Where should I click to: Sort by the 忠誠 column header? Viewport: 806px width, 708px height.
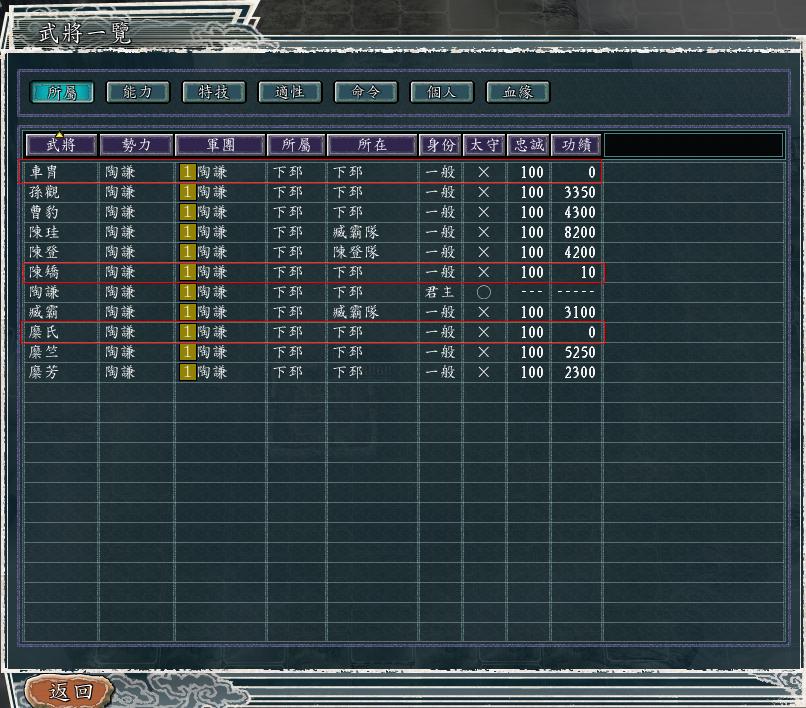[529, 145]
